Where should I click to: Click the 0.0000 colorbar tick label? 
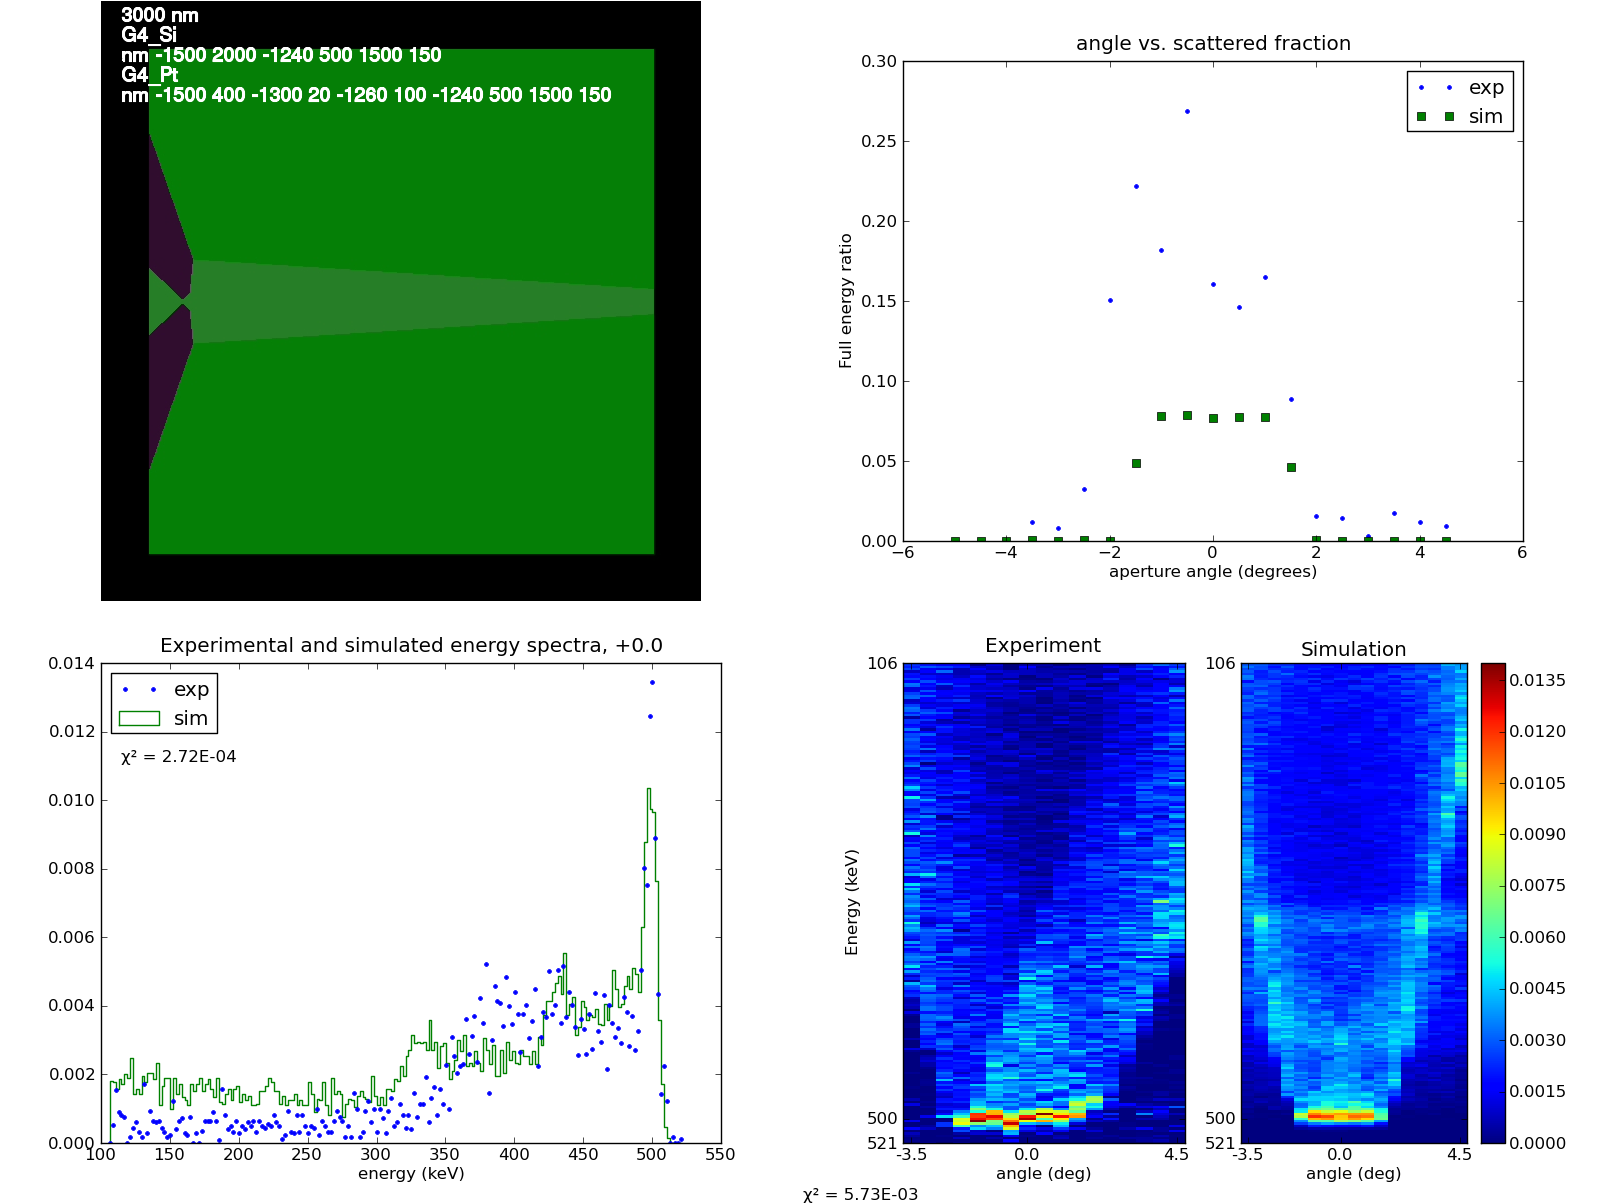(x=1538, y=1143)
